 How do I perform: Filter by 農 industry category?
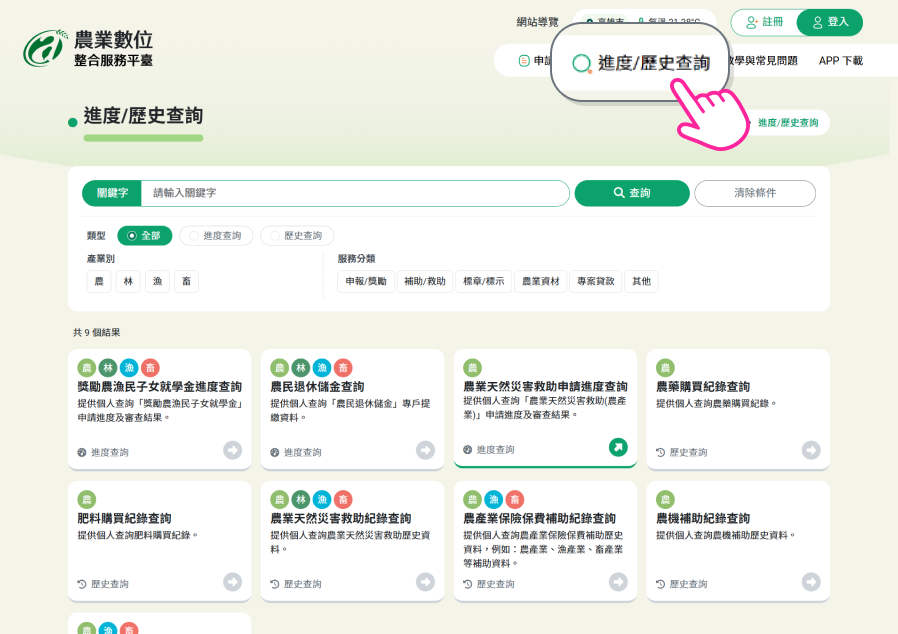98,282
